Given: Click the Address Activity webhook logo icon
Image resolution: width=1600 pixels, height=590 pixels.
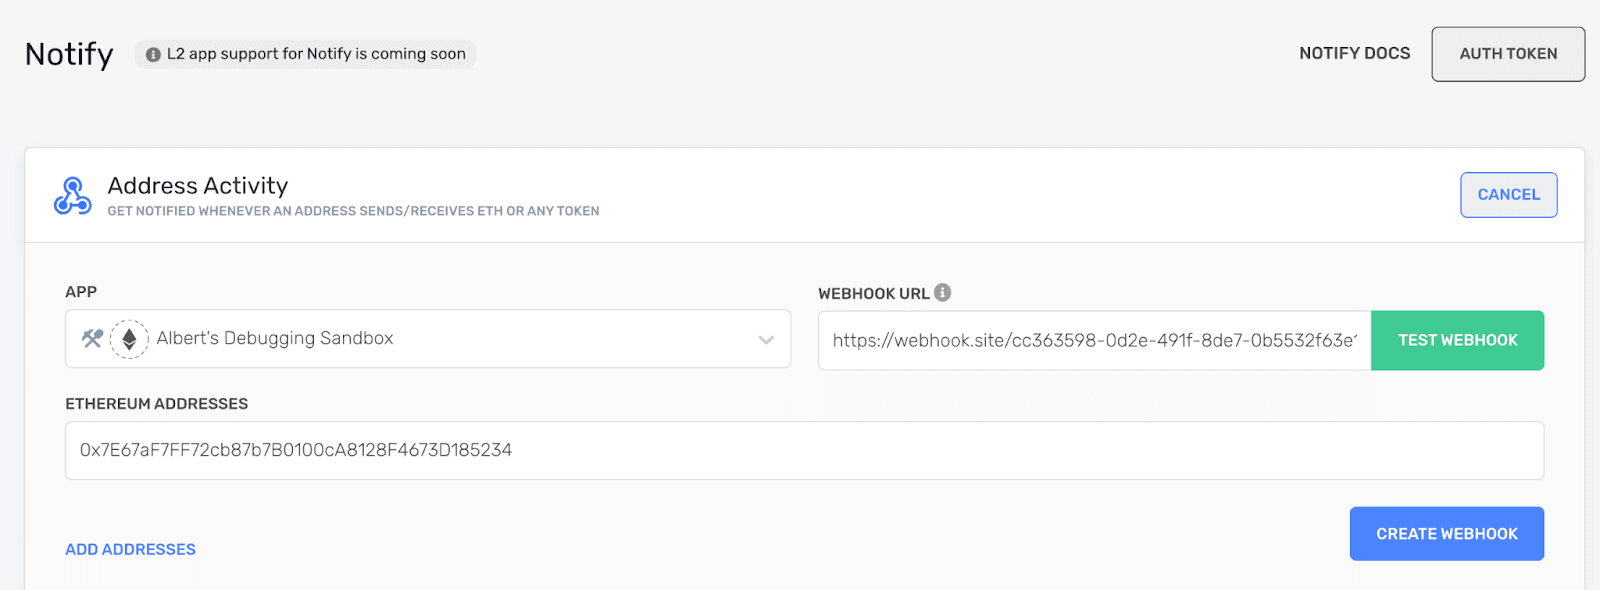Looking at the screenshot, I should (x=73, y=196).
